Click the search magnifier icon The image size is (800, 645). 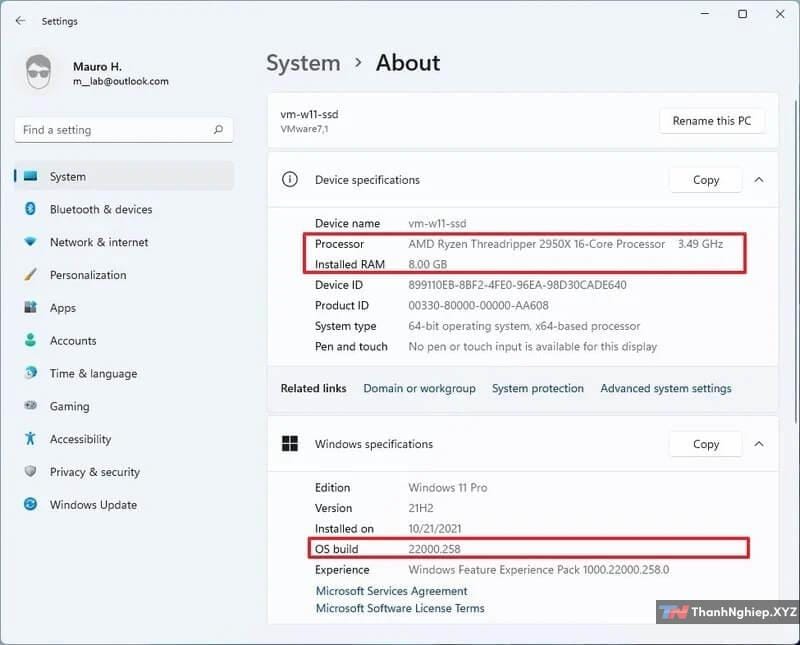pos(218,130)
